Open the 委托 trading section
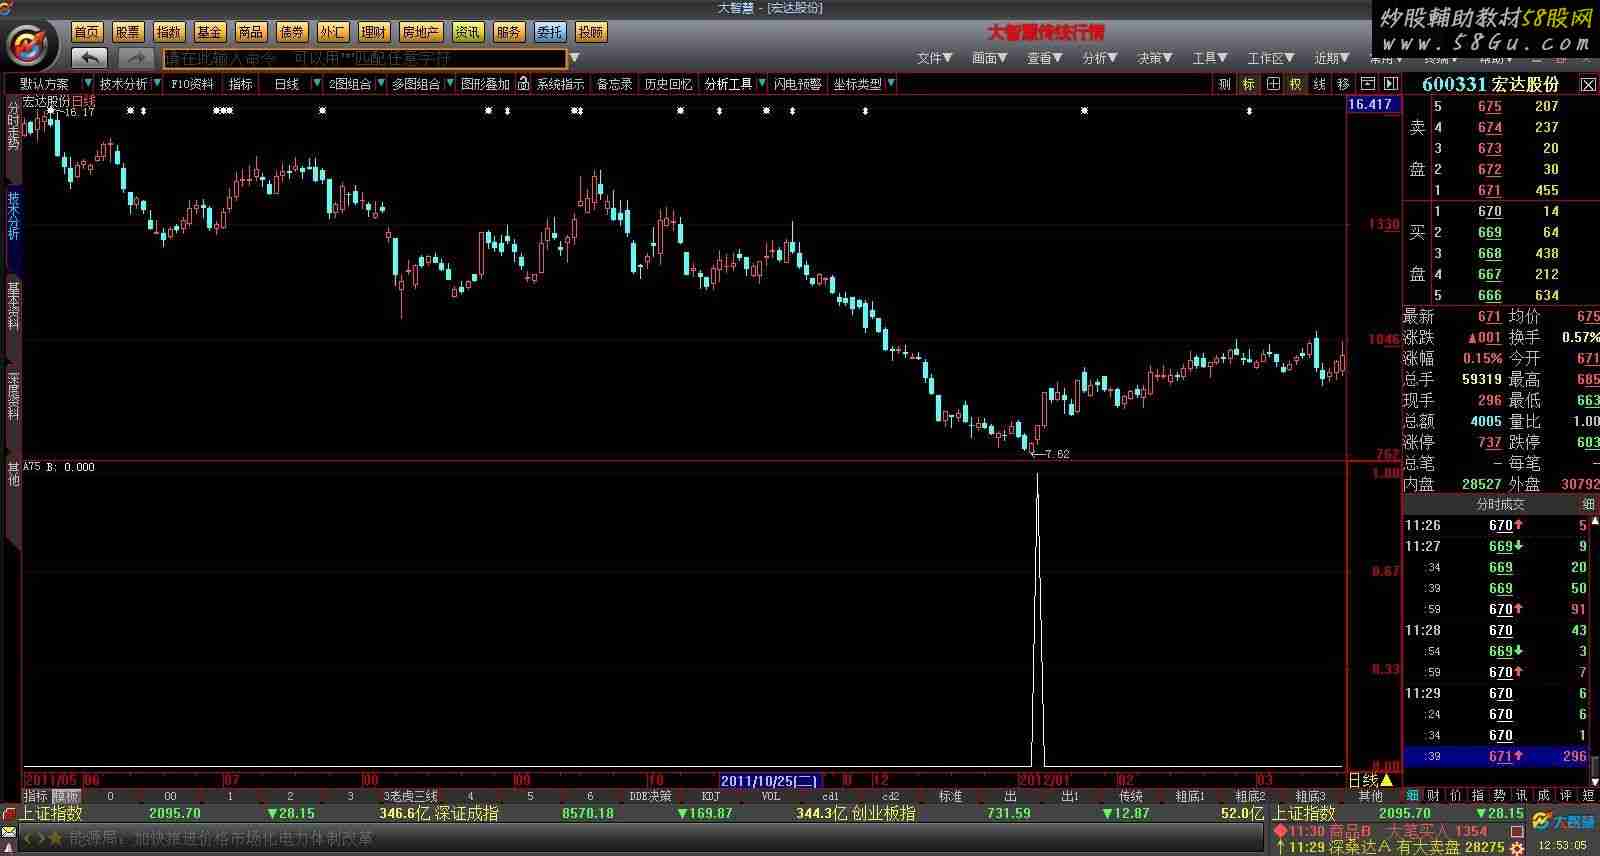 click(x=549, y=32)
